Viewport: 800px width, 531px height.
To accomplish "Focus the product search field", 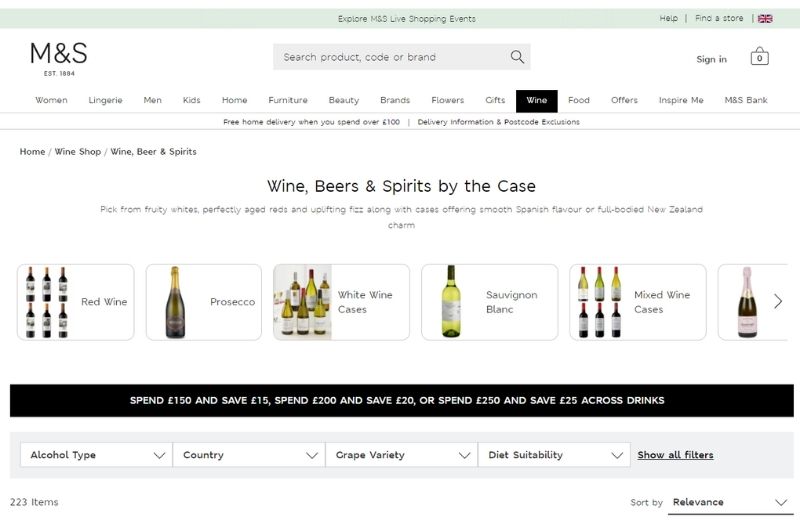I will [402, 57].
